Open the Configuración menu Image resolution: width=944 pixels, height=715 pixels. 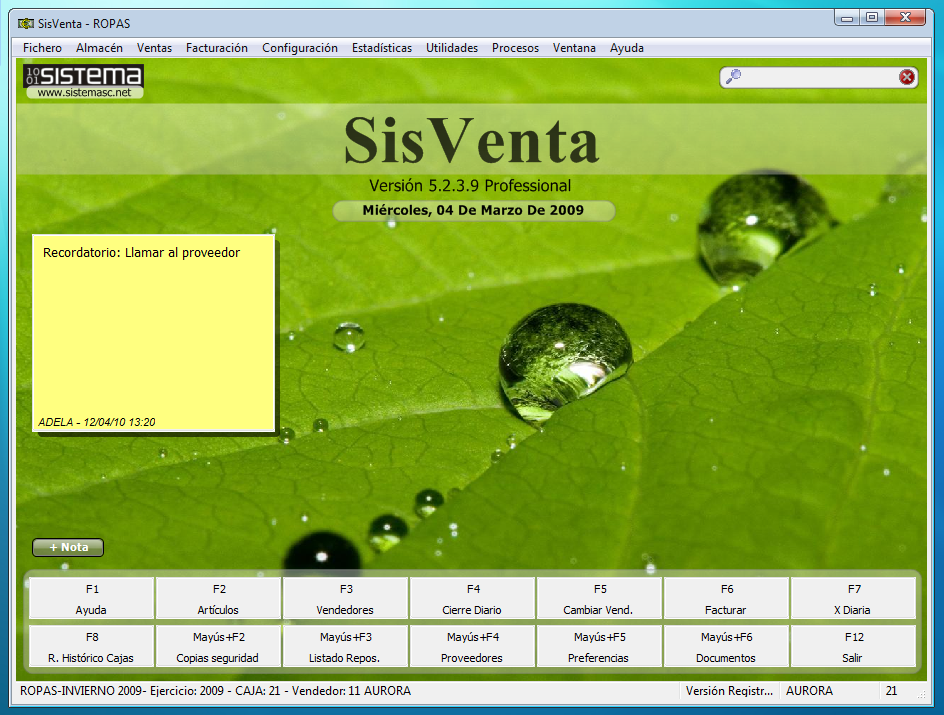(300, 48)
